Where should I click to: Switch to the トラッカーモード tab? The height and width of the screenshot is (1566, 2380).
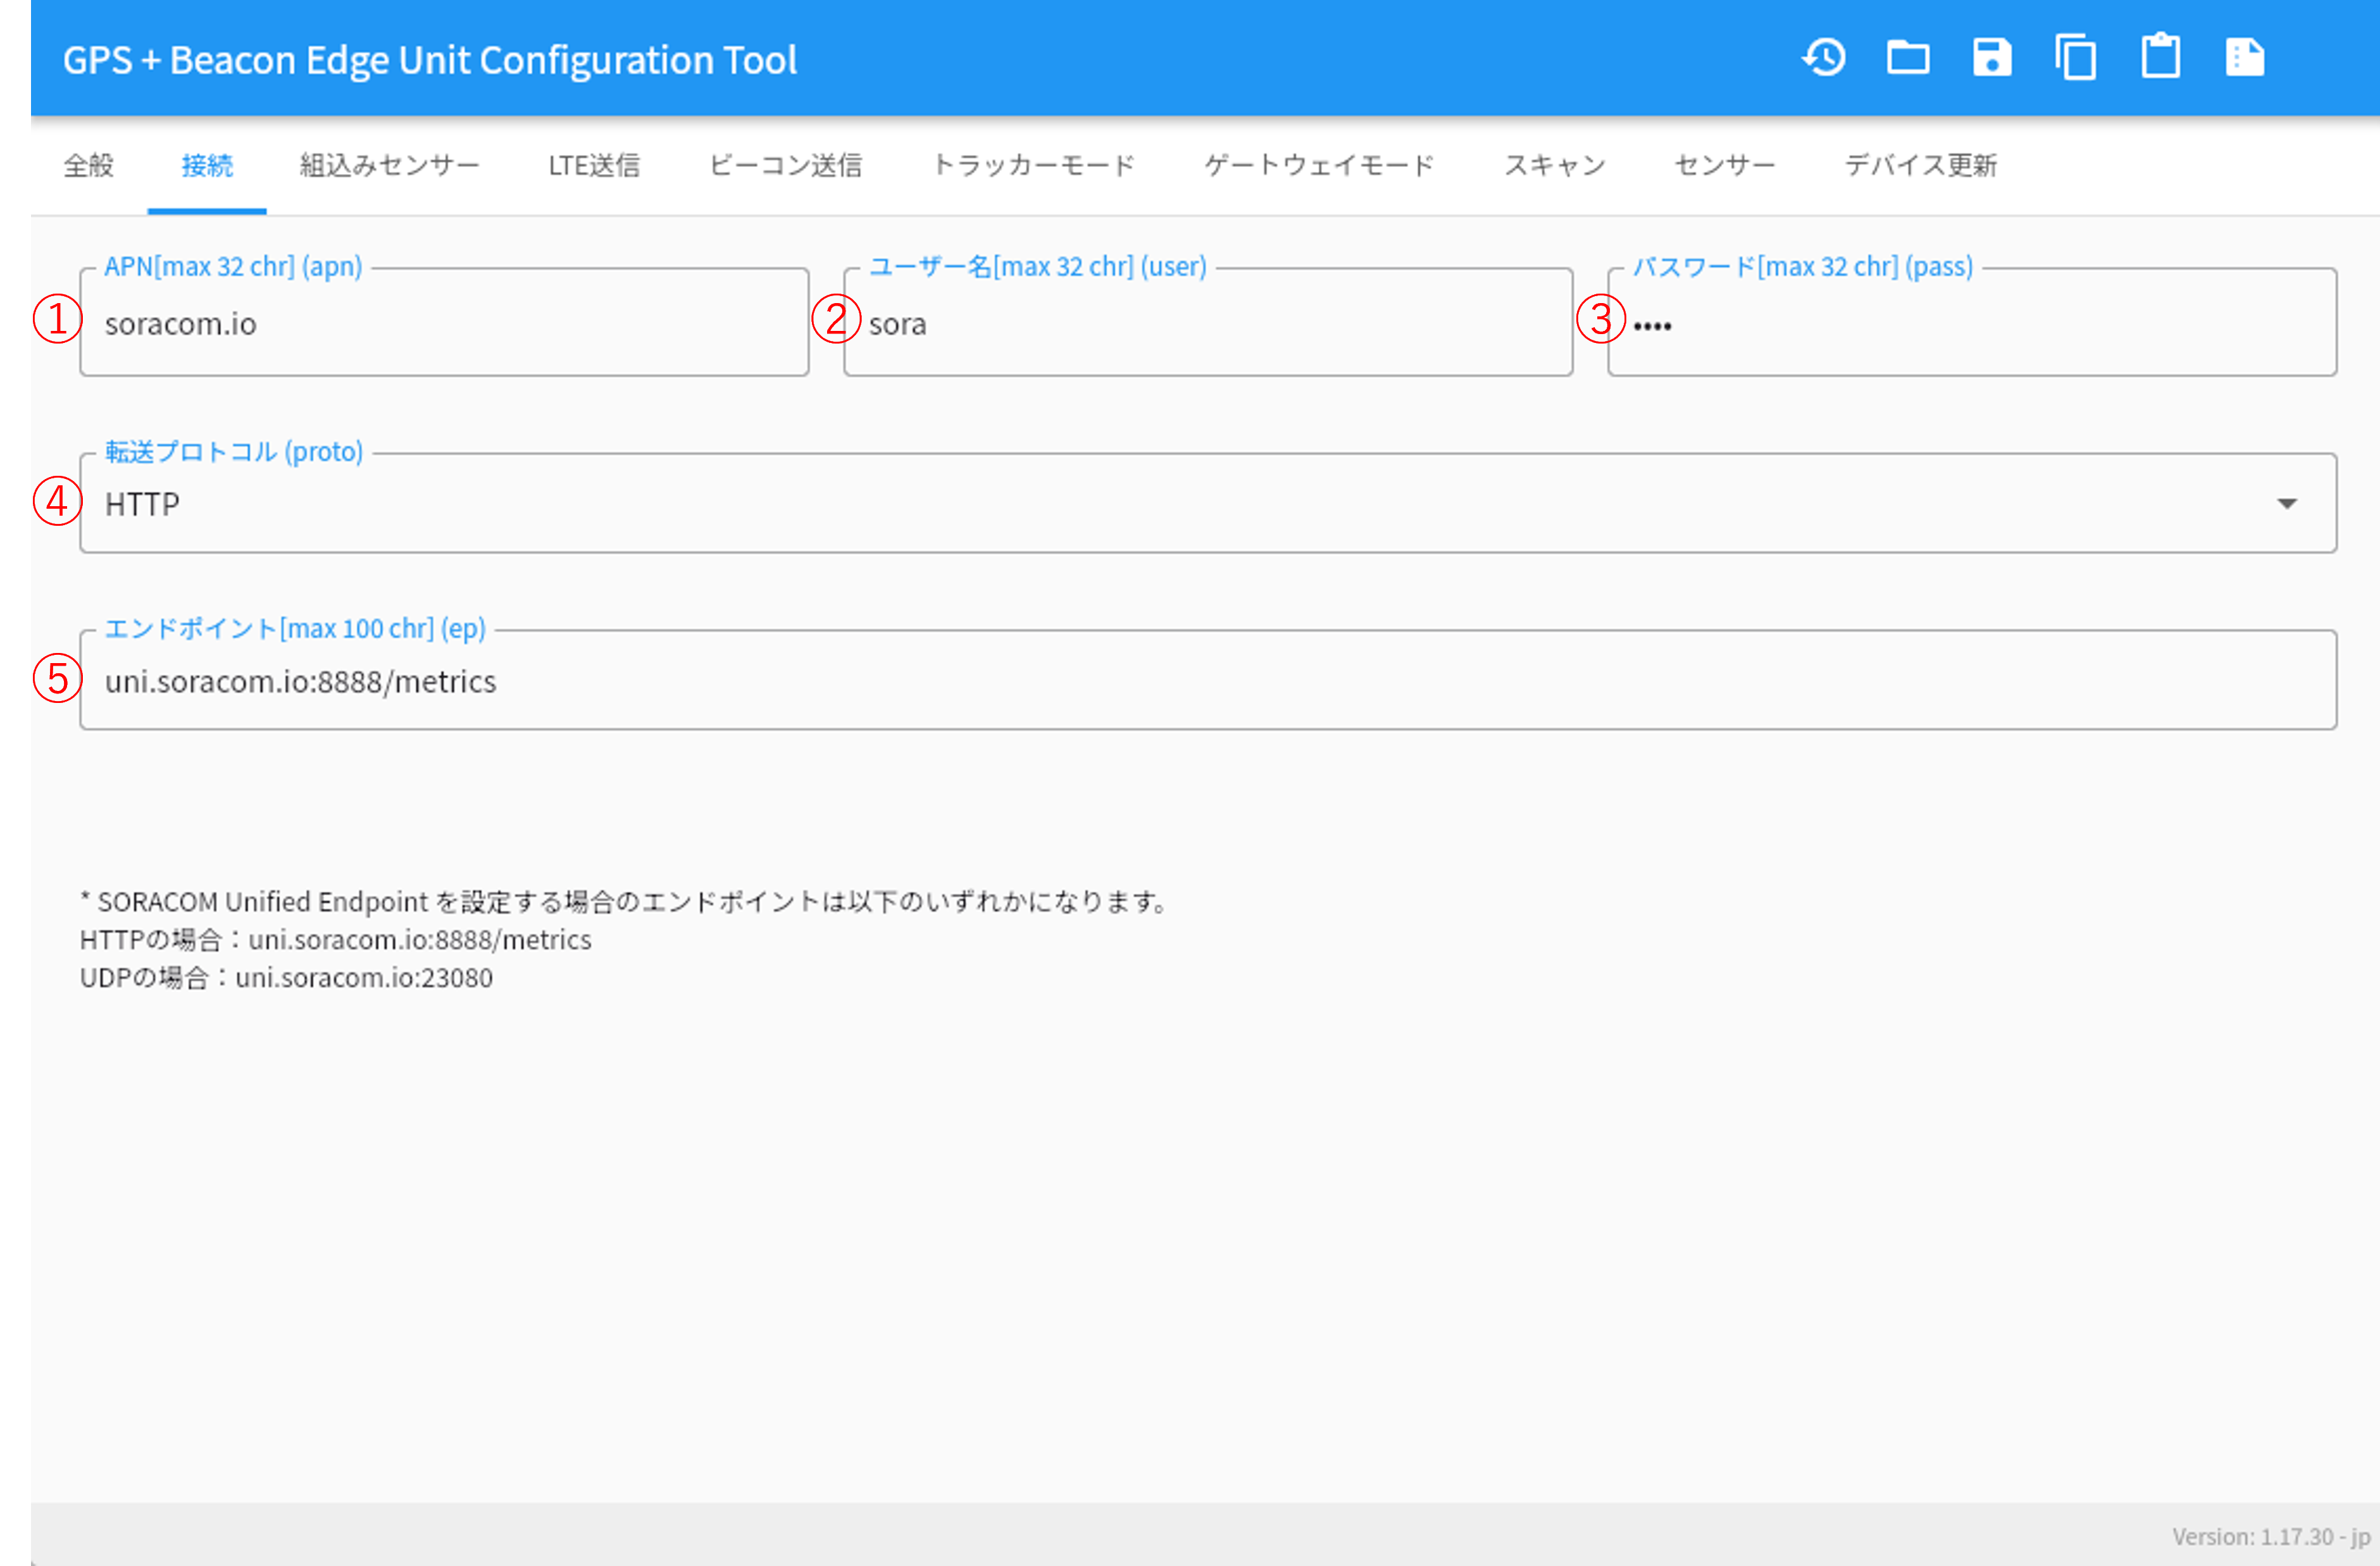tap(1034, 165)
